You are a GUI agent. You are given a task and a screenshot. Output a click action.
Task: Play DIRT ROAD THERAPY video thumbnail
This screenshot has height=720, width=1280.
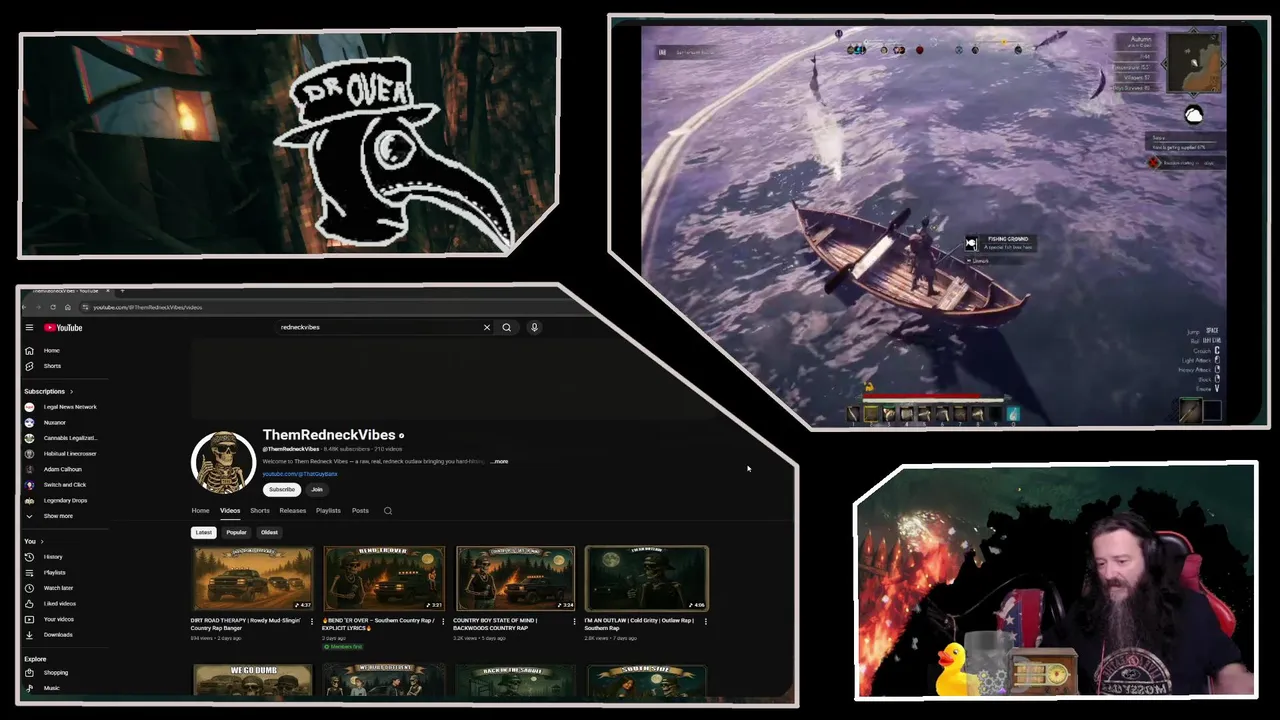(252, 578)
